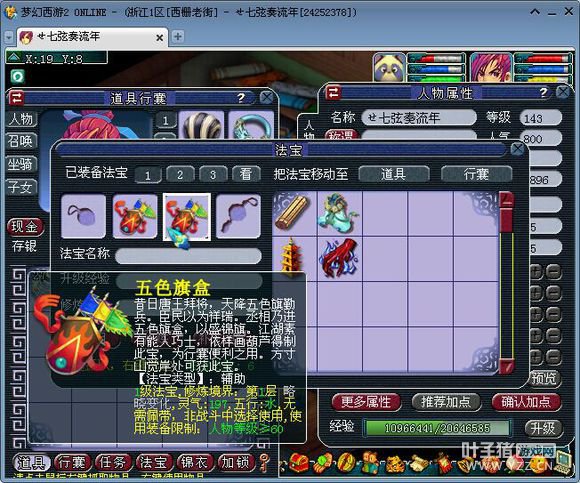This screenshot has width=580, height=483.
Task: Click the 推荐加点 button
Action: click(x=446, y=402)
